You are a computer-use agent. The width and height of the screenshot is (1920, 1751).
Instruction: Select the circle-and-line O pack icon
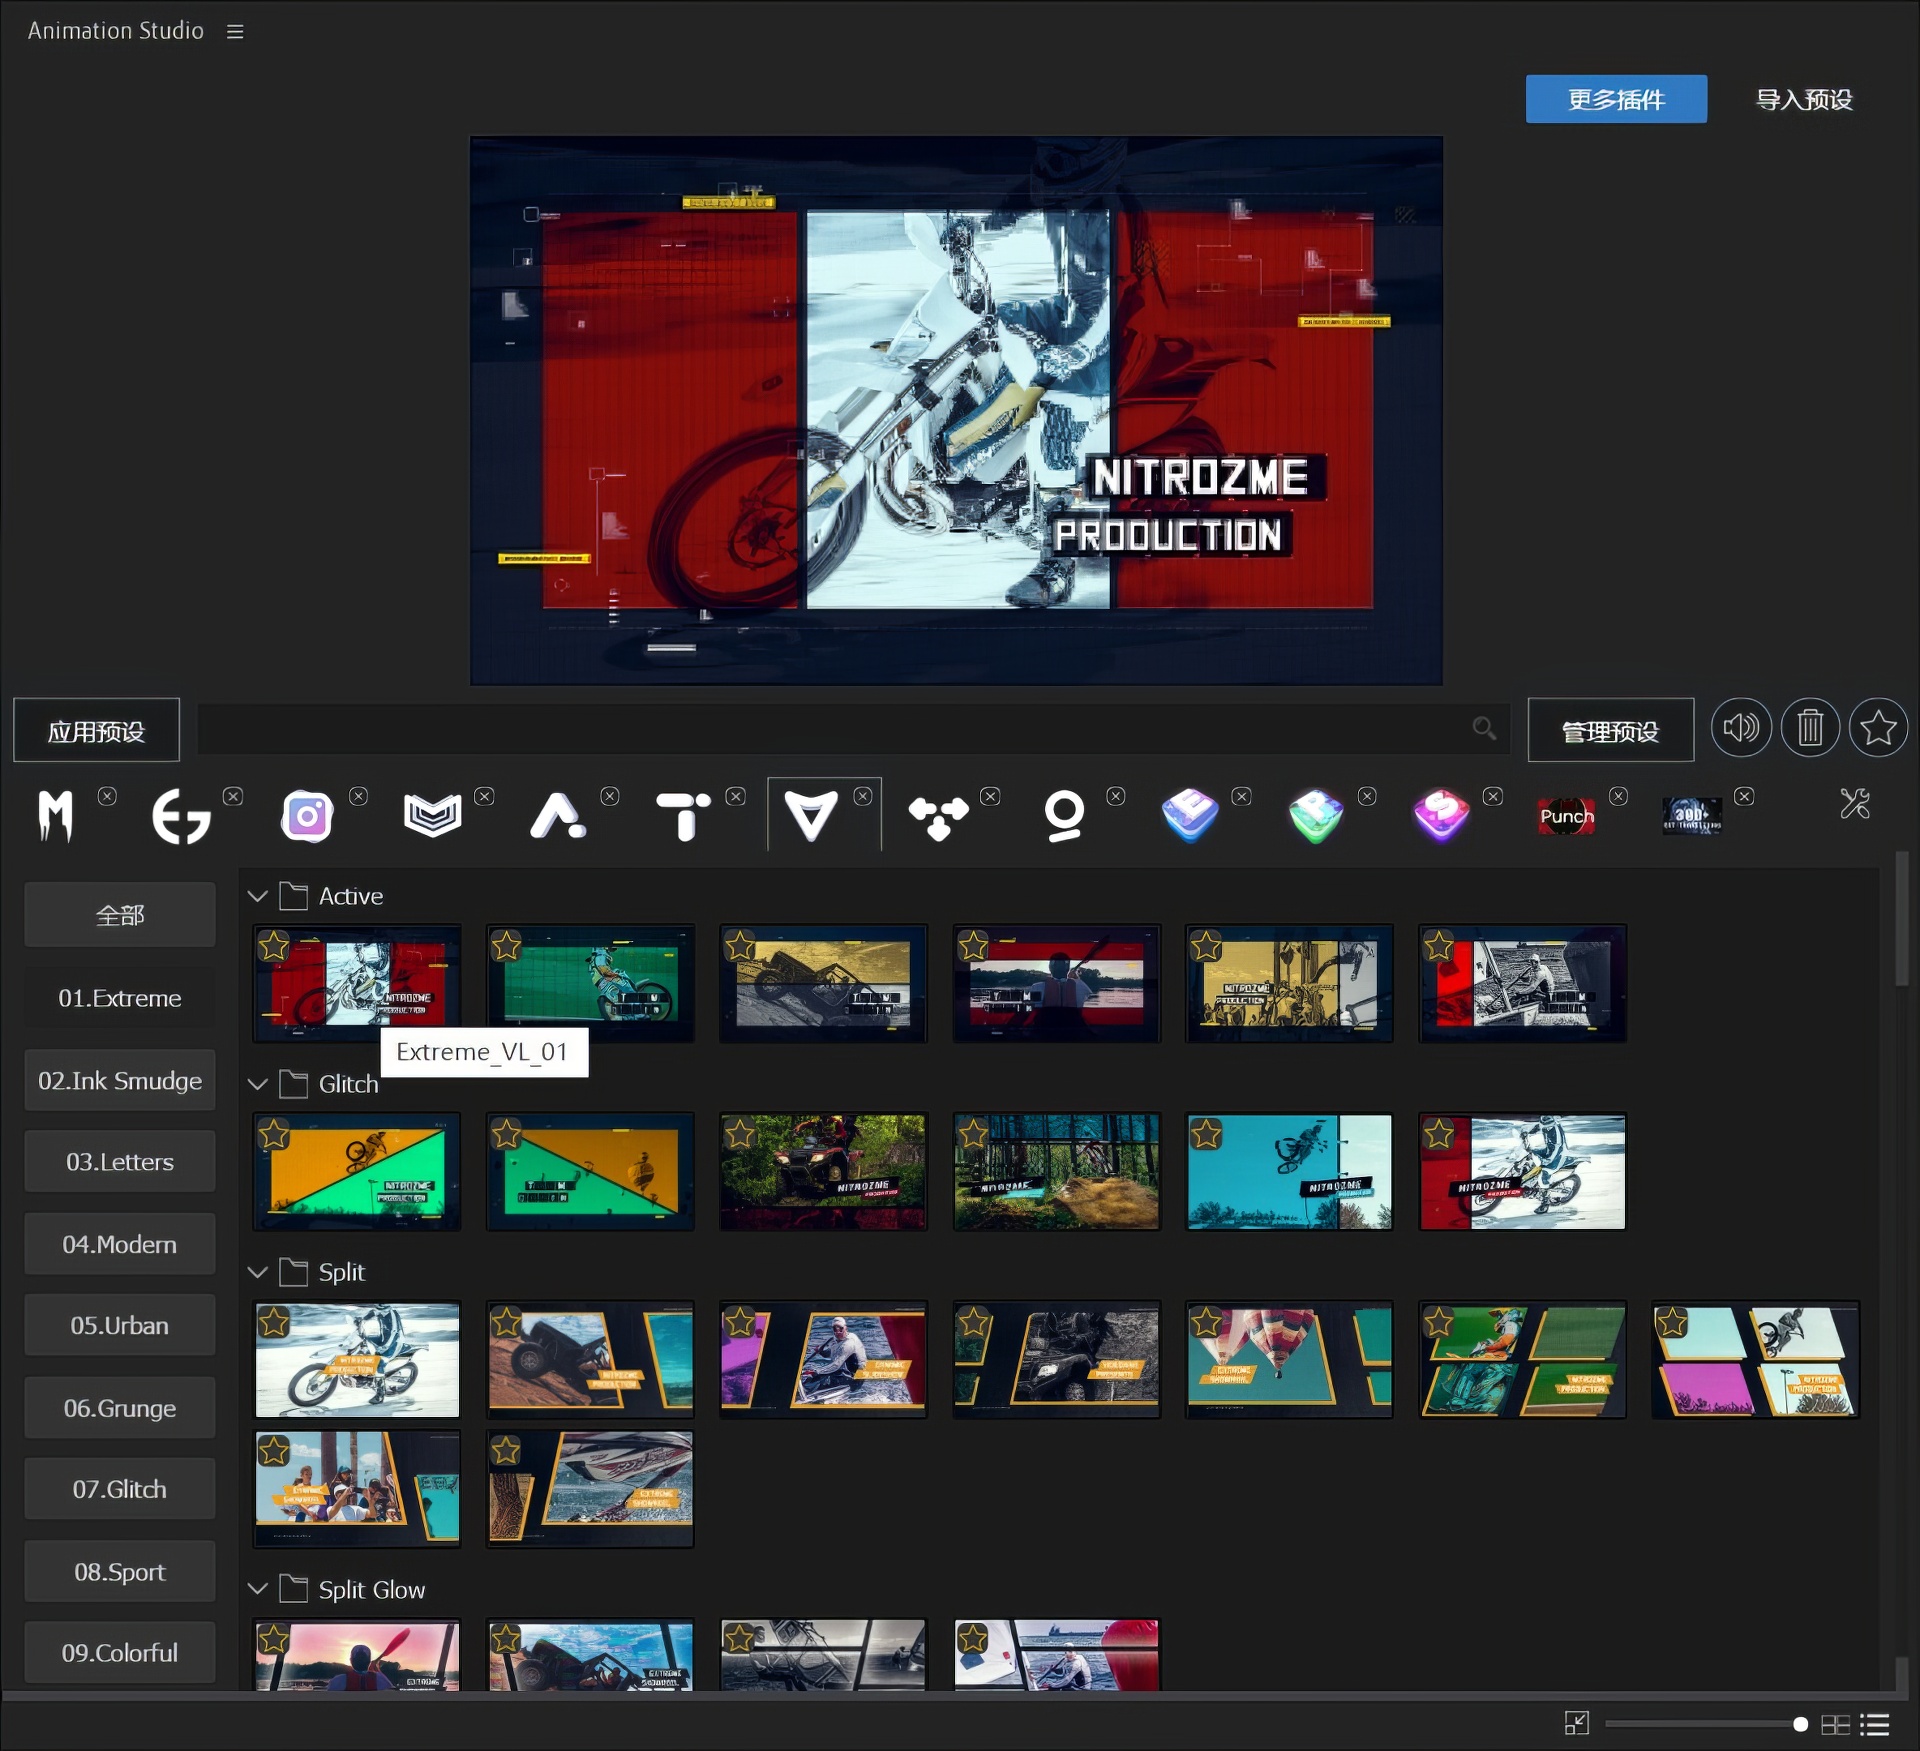(x=1064, y=816)
